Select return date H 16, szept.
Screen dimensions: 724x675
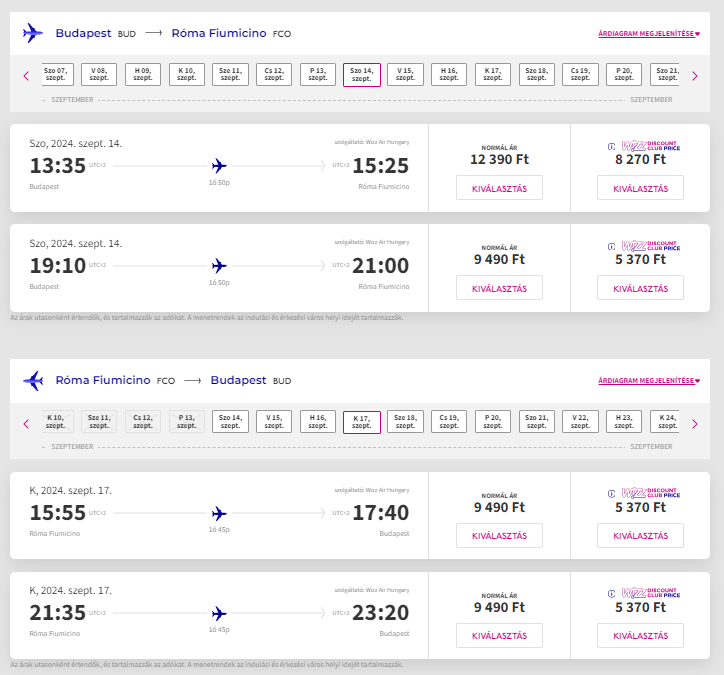click(318, 422)
